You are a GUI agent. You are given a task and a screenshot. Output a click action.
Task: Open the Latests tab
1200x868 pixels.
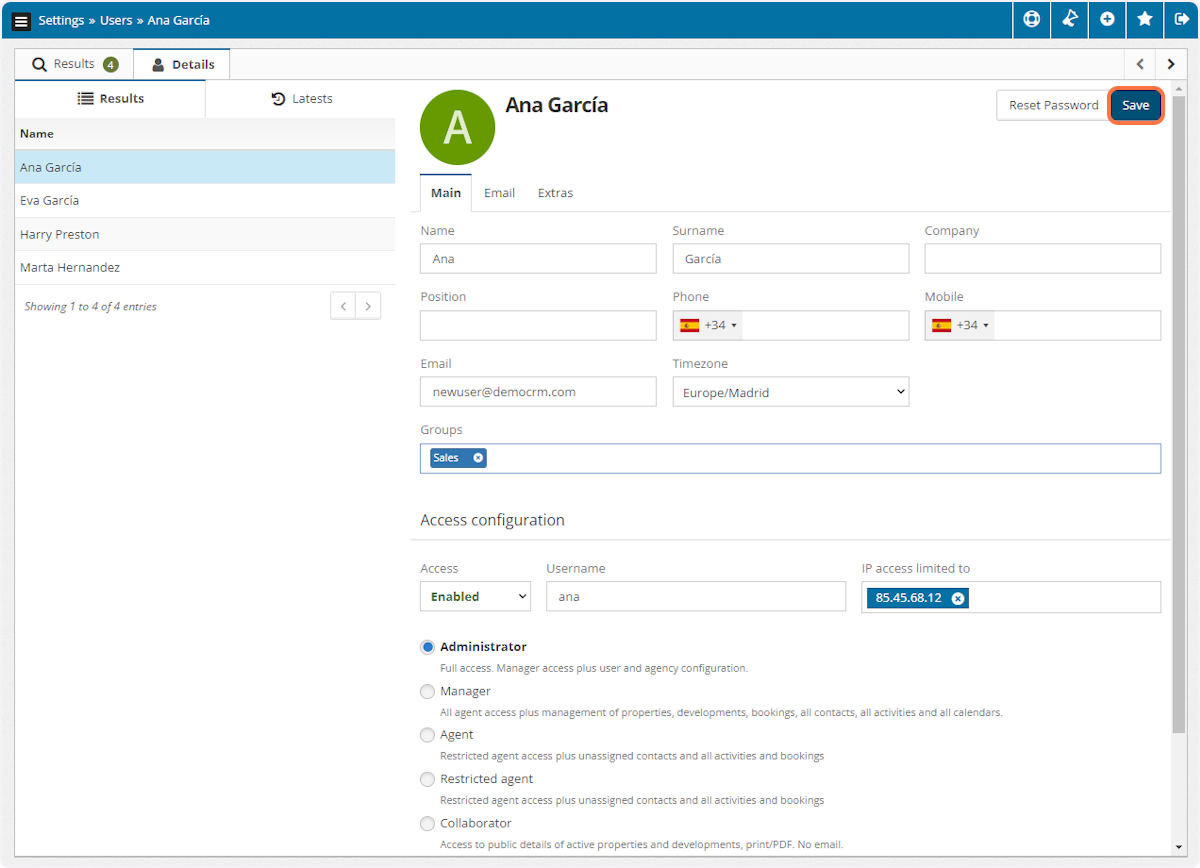click(301, 99)
